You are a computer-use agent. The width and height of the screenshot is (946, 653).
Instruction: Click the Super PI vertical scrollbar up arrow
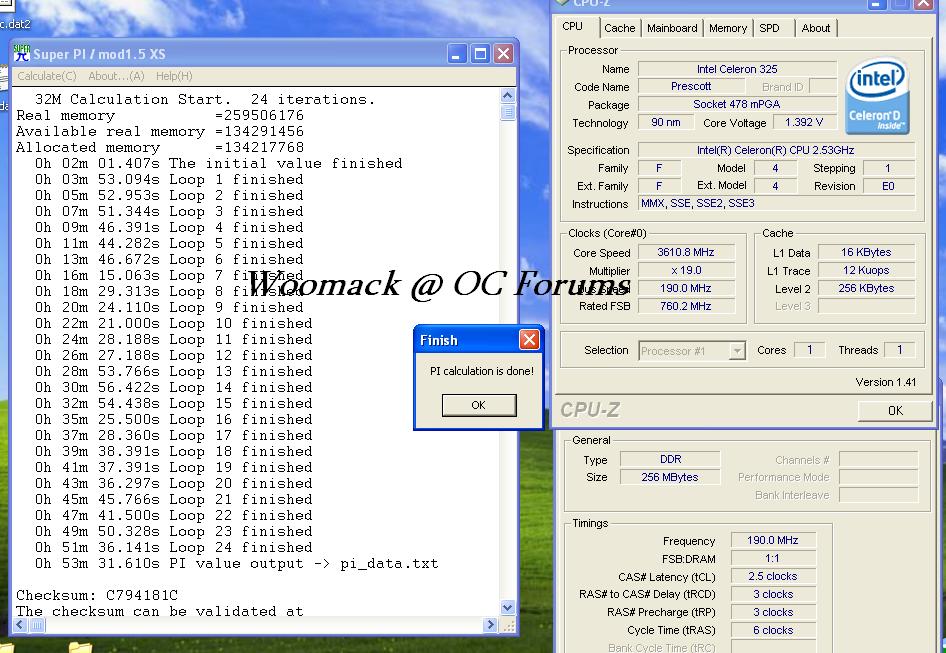click(507, 95)
